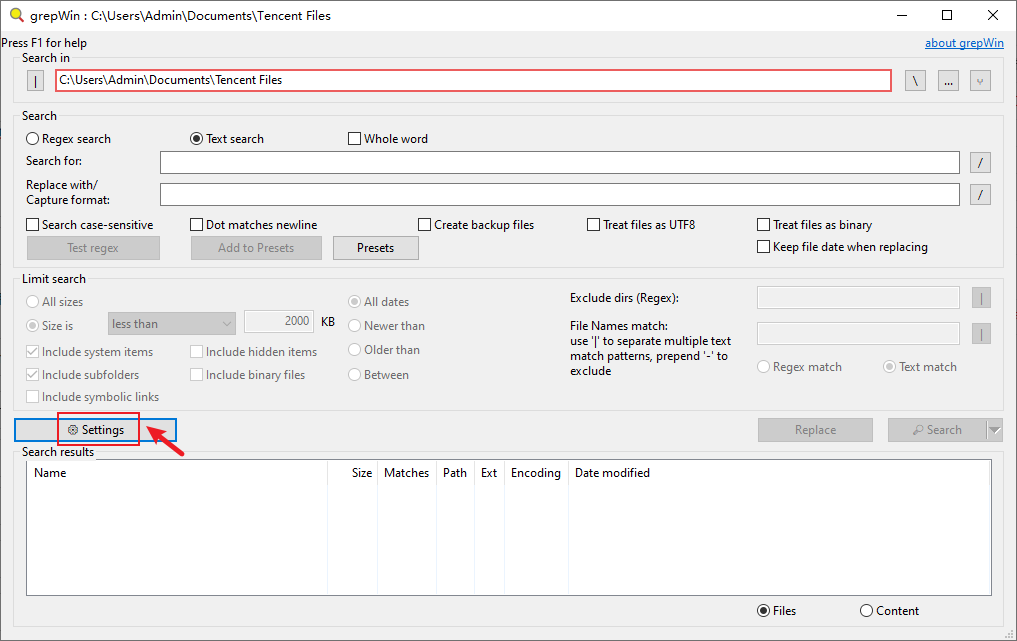
Task: Open regex helper slash button for Replace with
Action: (x=980, y=194)
